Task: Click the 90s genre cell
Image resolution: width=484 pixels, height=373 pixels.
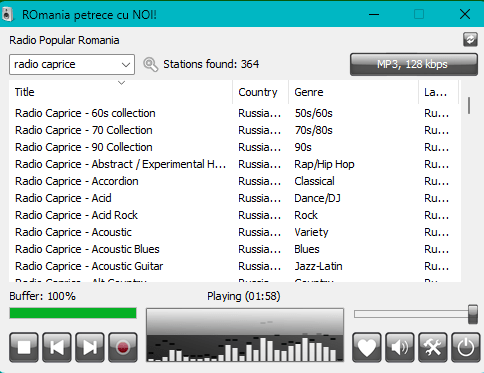Action: pos(303,147)
